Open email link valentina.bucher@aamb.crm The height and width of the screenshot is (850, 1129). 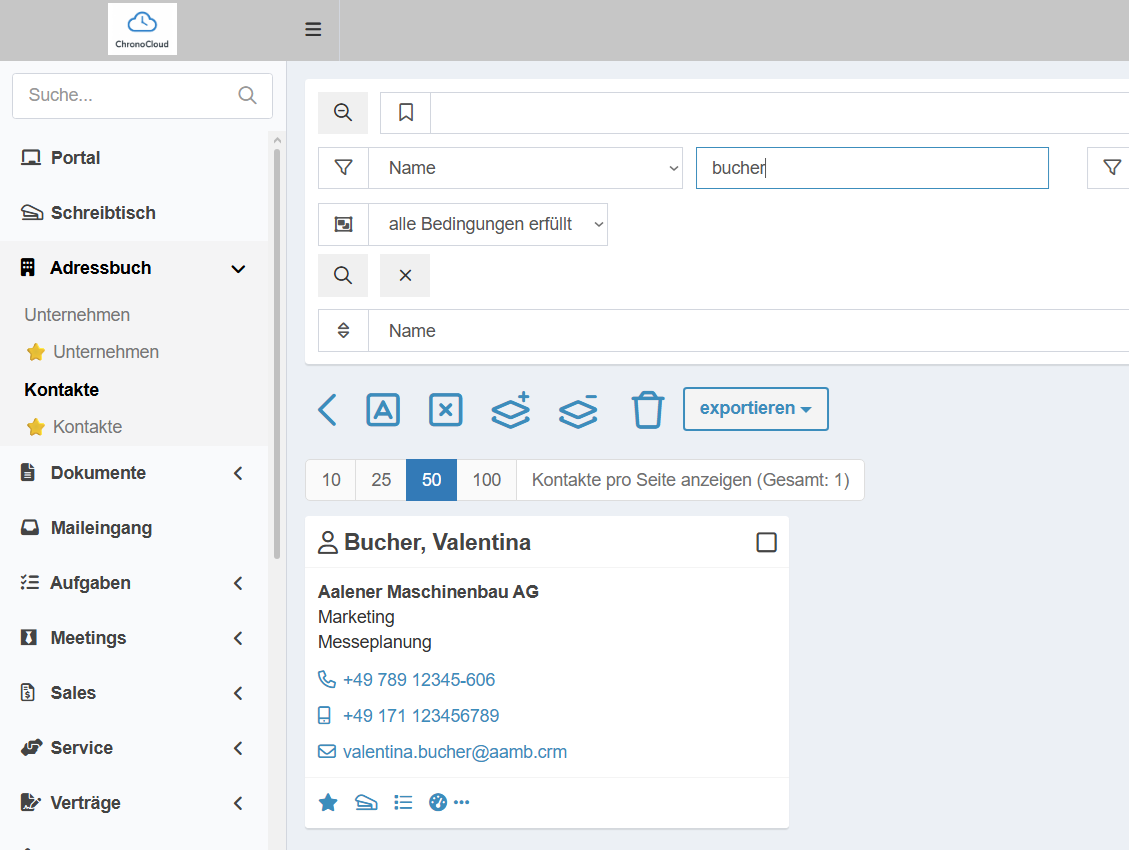pyautogui.click(x=454, y=752)
